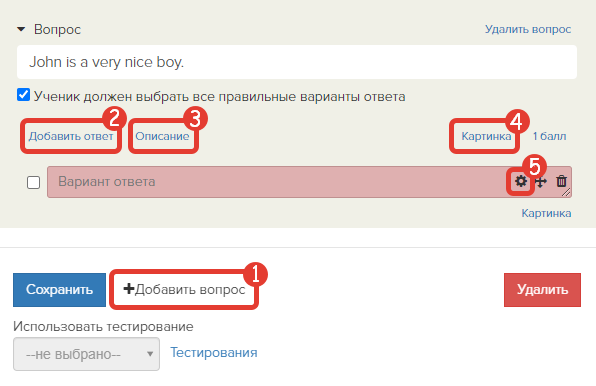The width and height of the screenshot is (596, 386).
Task: Click the 'Картинка' link below the answer field
Action: (546, 213)
